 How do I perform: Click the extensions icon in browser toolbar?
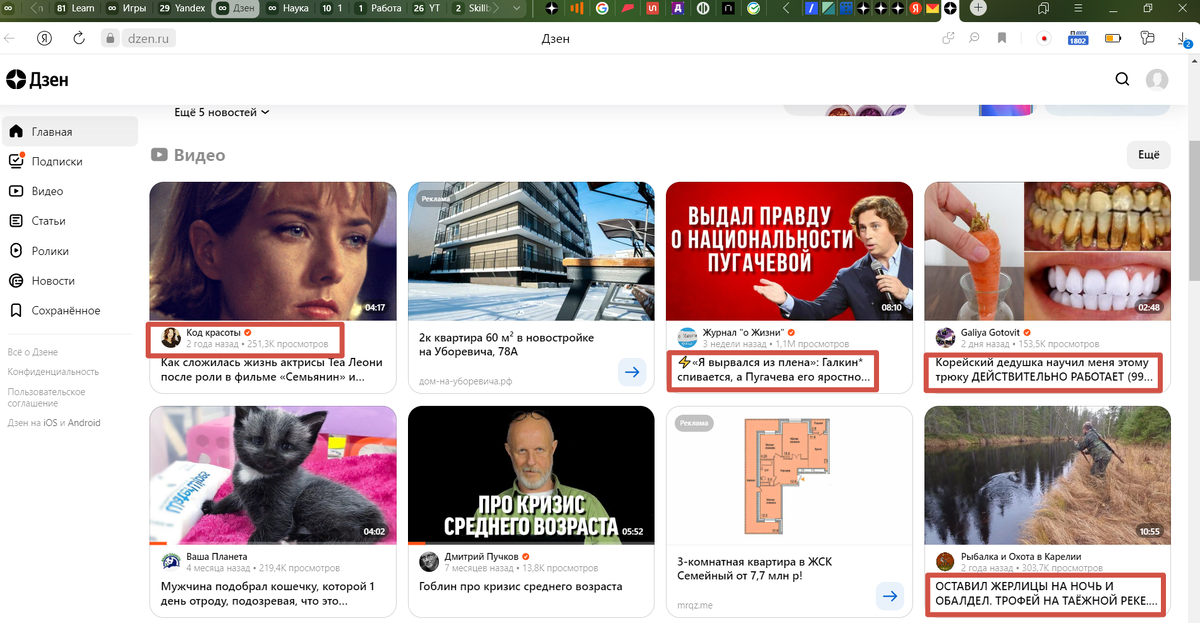[x=1148, y=39]
